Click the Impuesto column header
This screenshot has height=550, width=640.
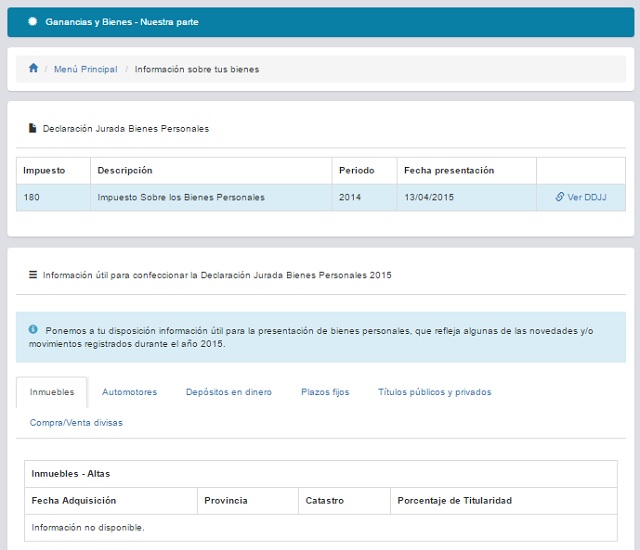click(44, 171)
